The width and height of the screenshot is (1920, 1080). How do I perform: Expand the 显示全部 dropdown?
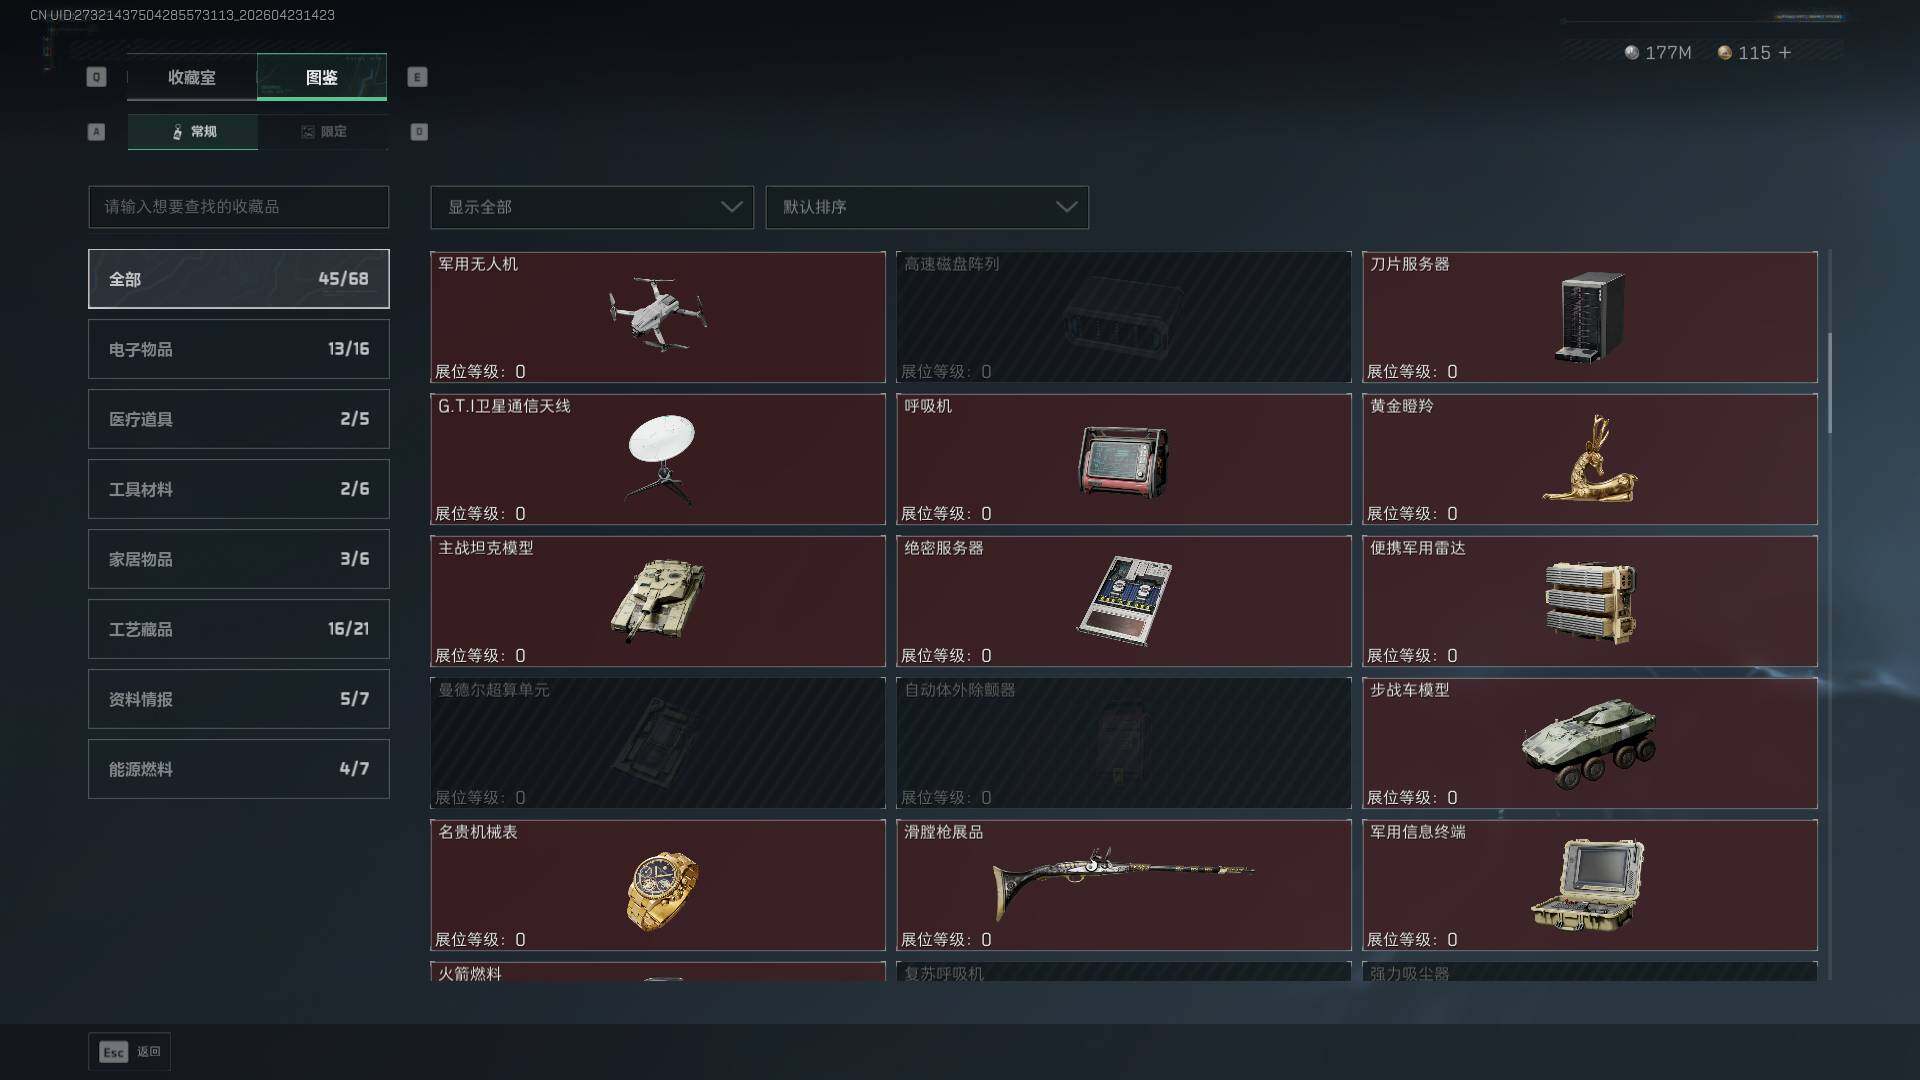(x=592, y=207)
